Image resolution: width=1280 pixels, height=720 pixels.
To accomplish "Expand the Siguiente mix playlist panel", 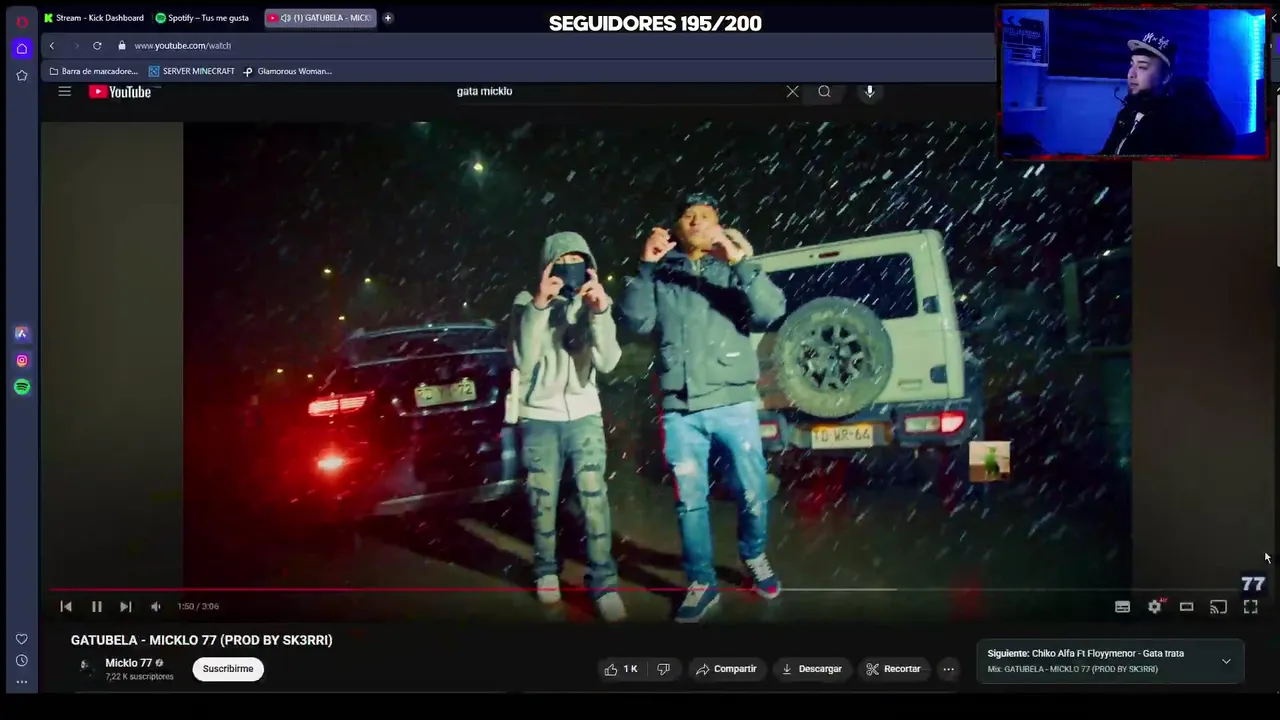I will pyautogui.click(x=1226, y=661).
